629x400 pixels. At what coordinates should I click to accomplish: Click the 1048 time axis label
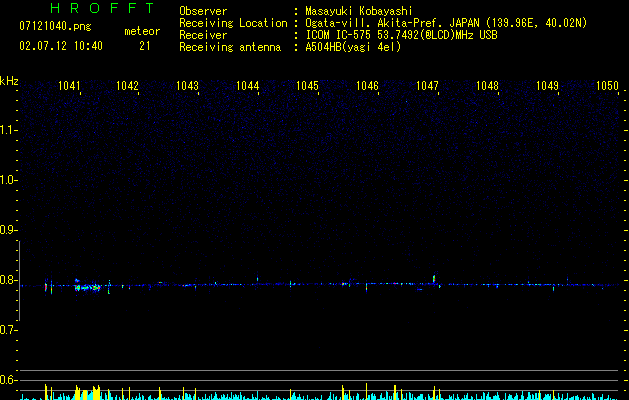point(487,86)
